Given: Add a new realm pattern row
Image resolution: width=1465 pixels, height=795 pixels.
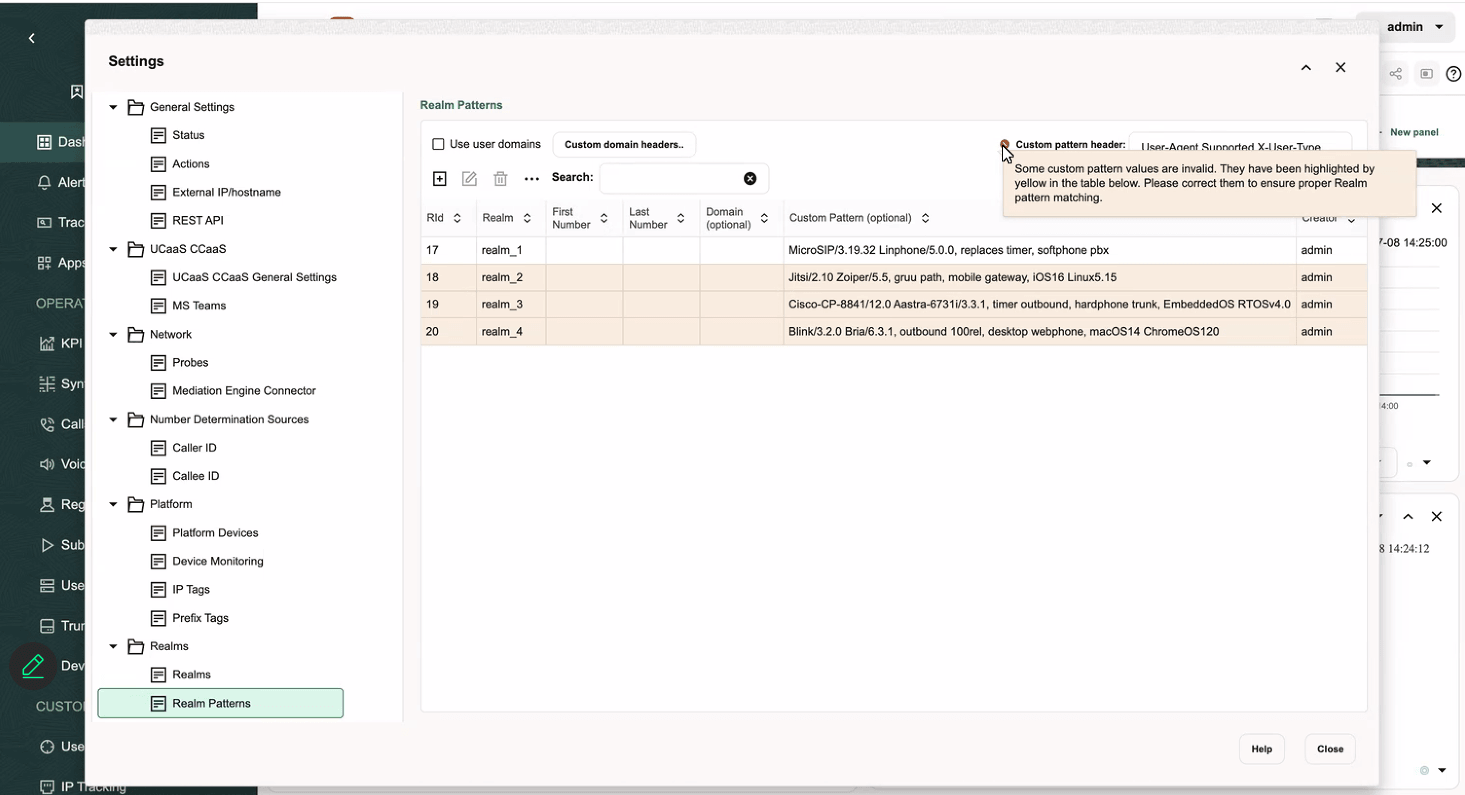Looking at the screenshot, I should pyautogui.click(x=439, y=178).
